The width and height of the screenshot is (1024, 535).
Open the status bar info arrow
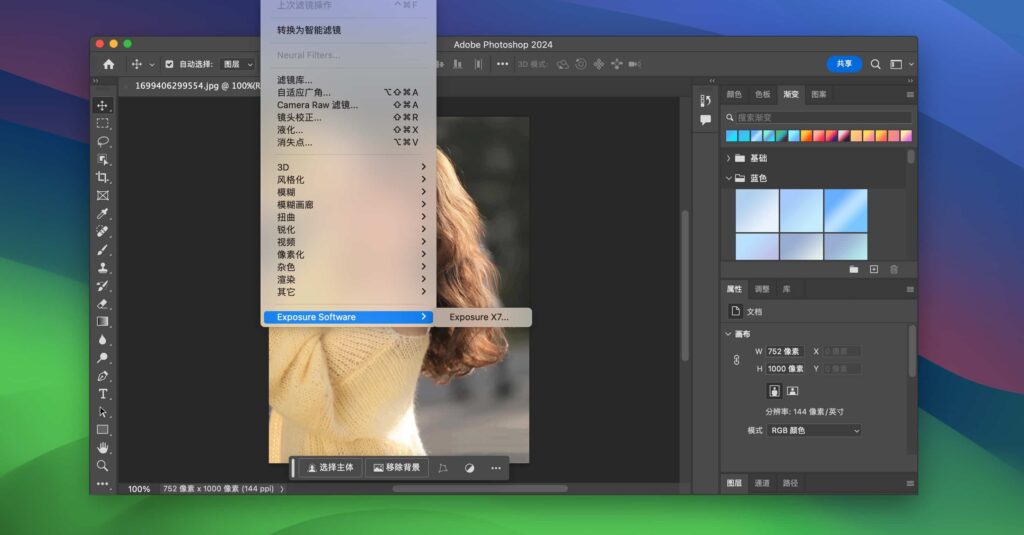[x=282, y=489]
